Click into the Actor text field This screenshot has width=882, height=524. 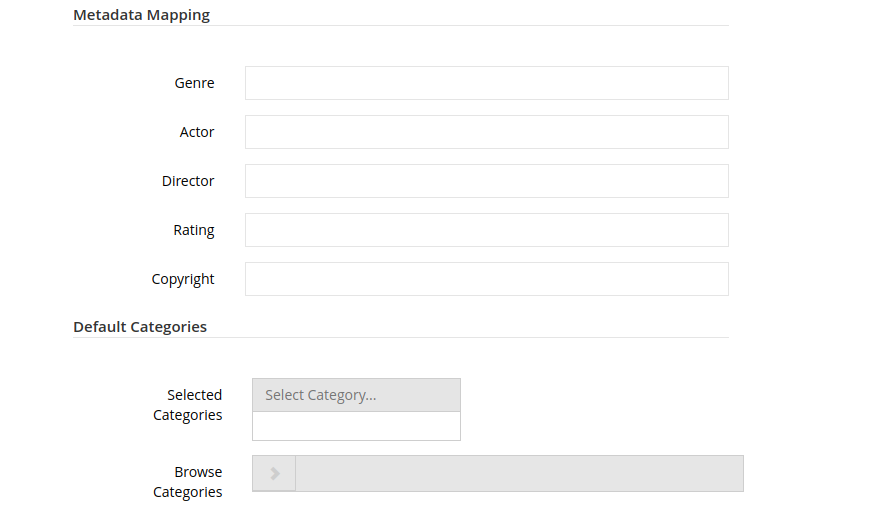point(487,132)
